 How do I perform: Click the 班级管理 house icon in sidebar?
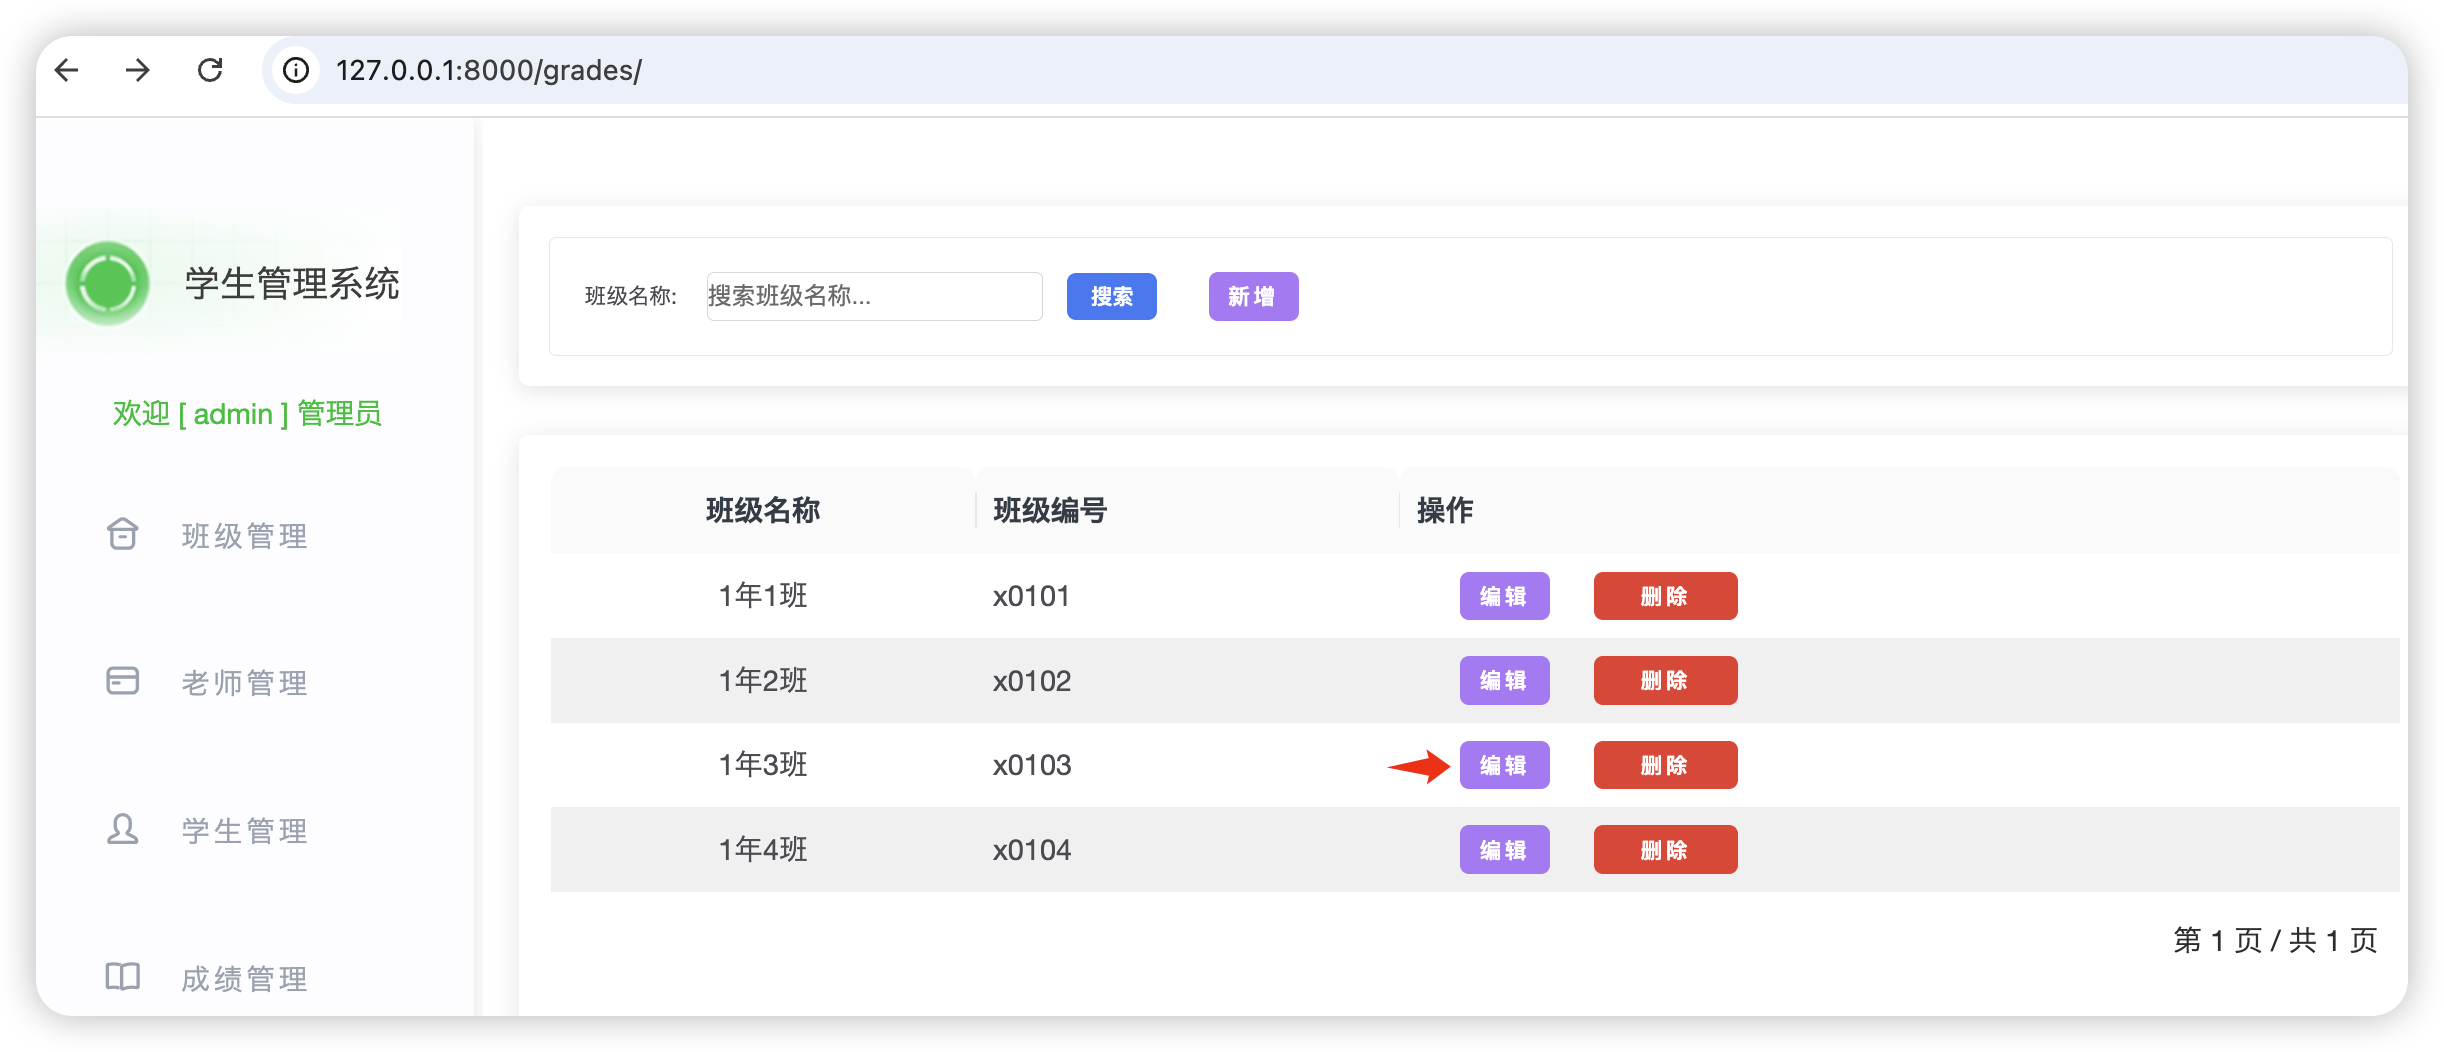(x=123, y=535)
